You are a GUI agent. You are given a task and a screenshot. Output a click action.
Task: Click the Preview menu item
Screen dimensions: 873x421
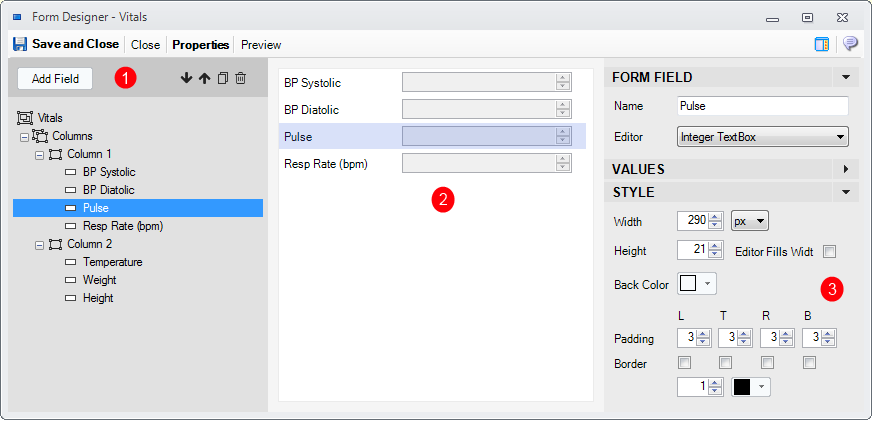261,44
